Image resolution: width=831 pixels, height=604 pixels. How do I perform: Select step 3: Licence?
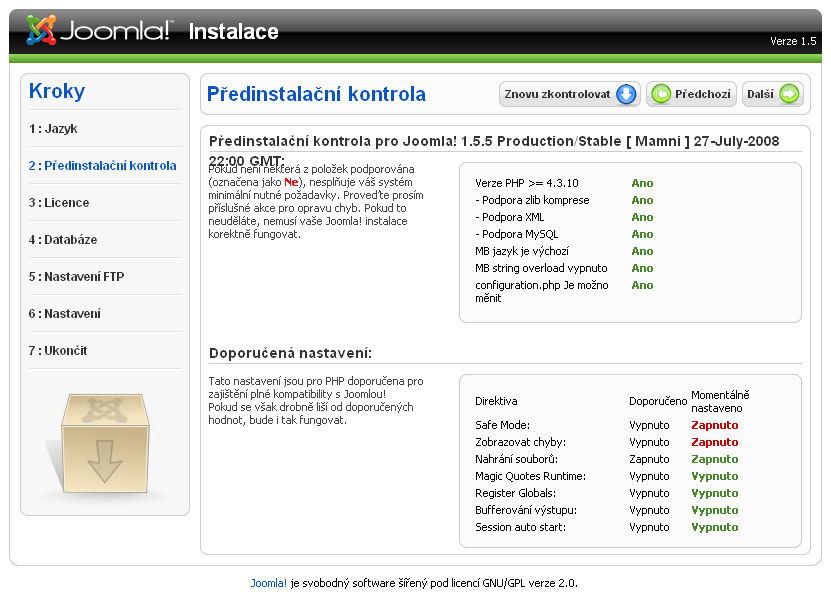coord(59,203)
